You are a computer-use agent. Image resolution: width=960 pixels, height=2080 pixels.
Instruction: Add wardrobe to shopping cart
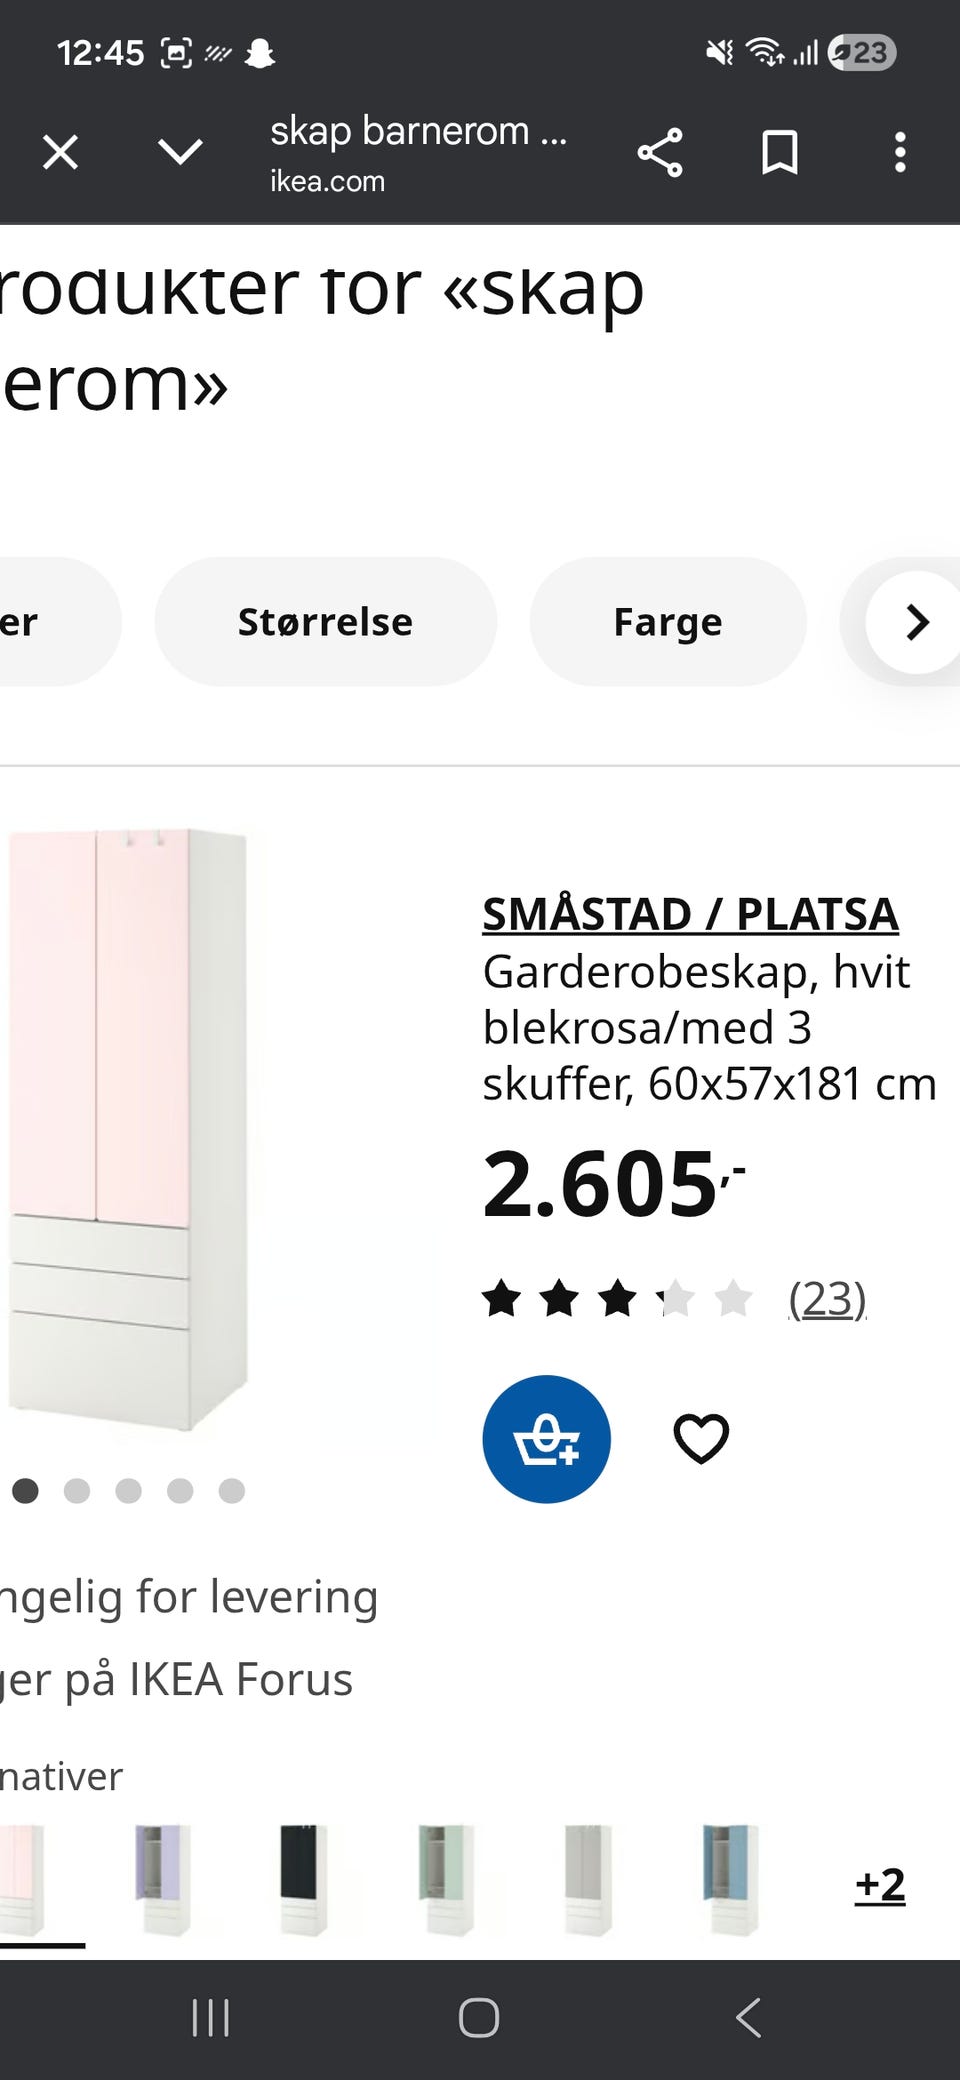click(546, 1438)
